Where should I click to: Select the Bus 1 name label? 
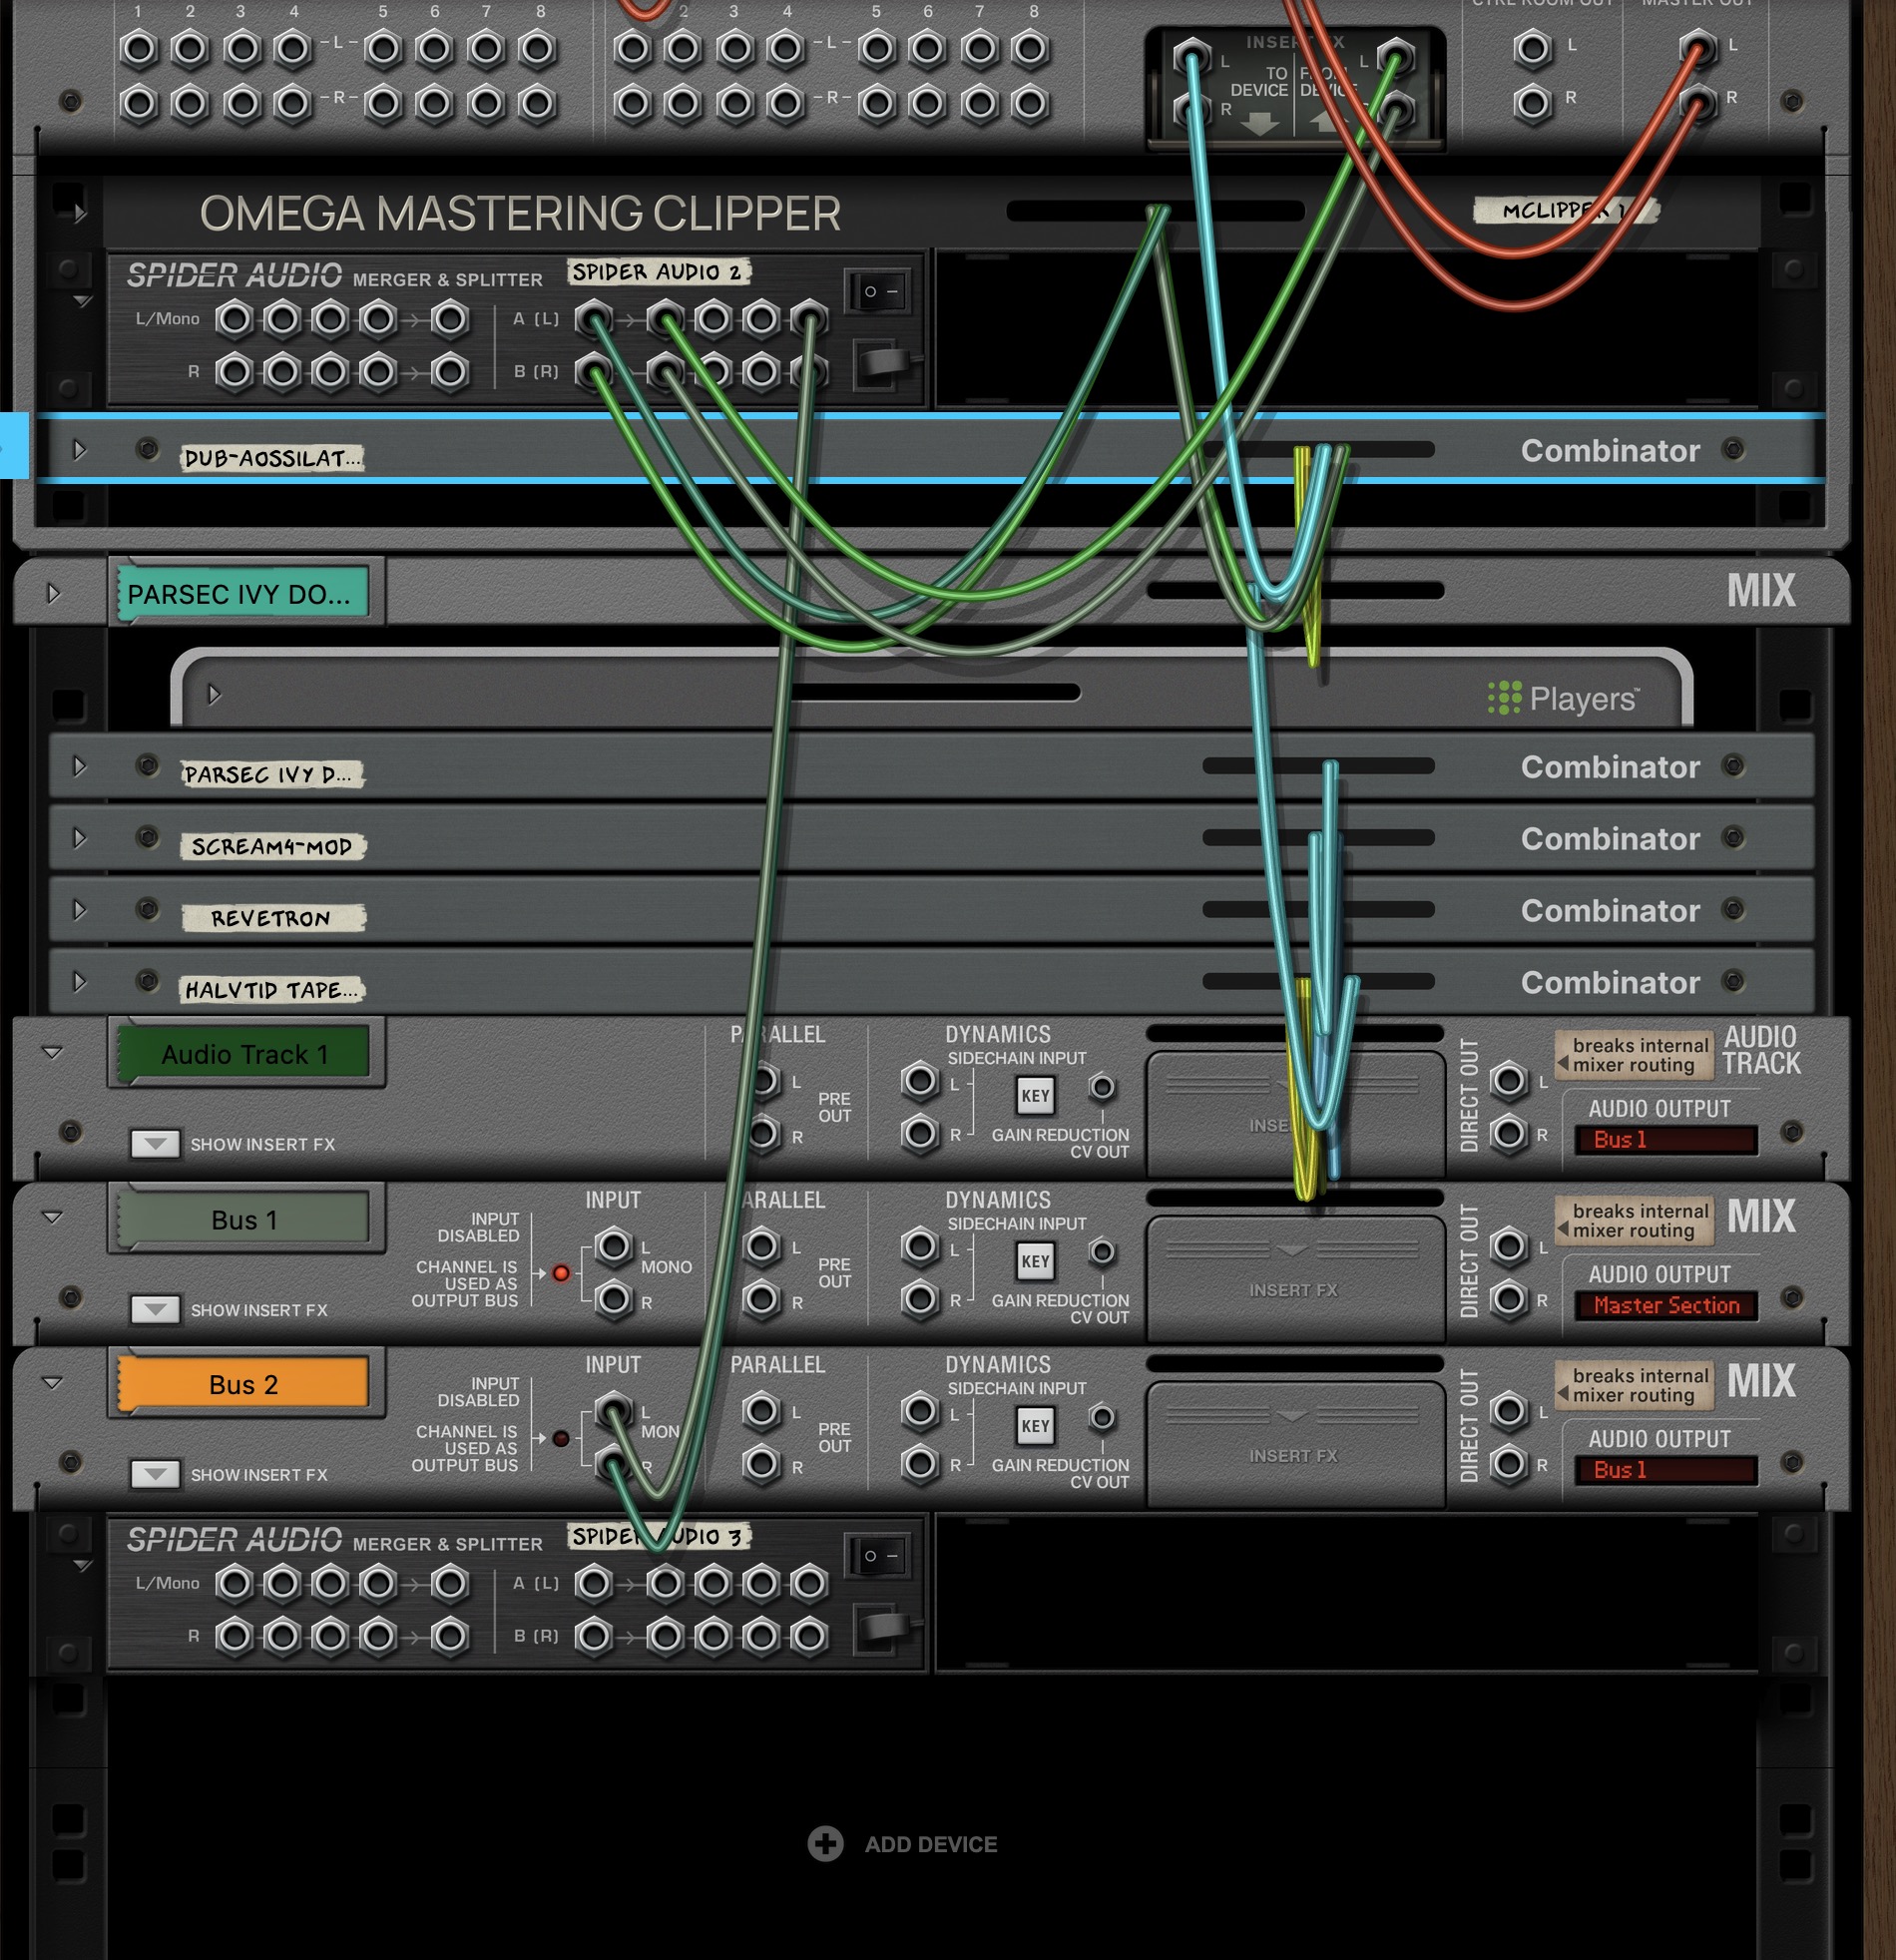coord(244,1219)
